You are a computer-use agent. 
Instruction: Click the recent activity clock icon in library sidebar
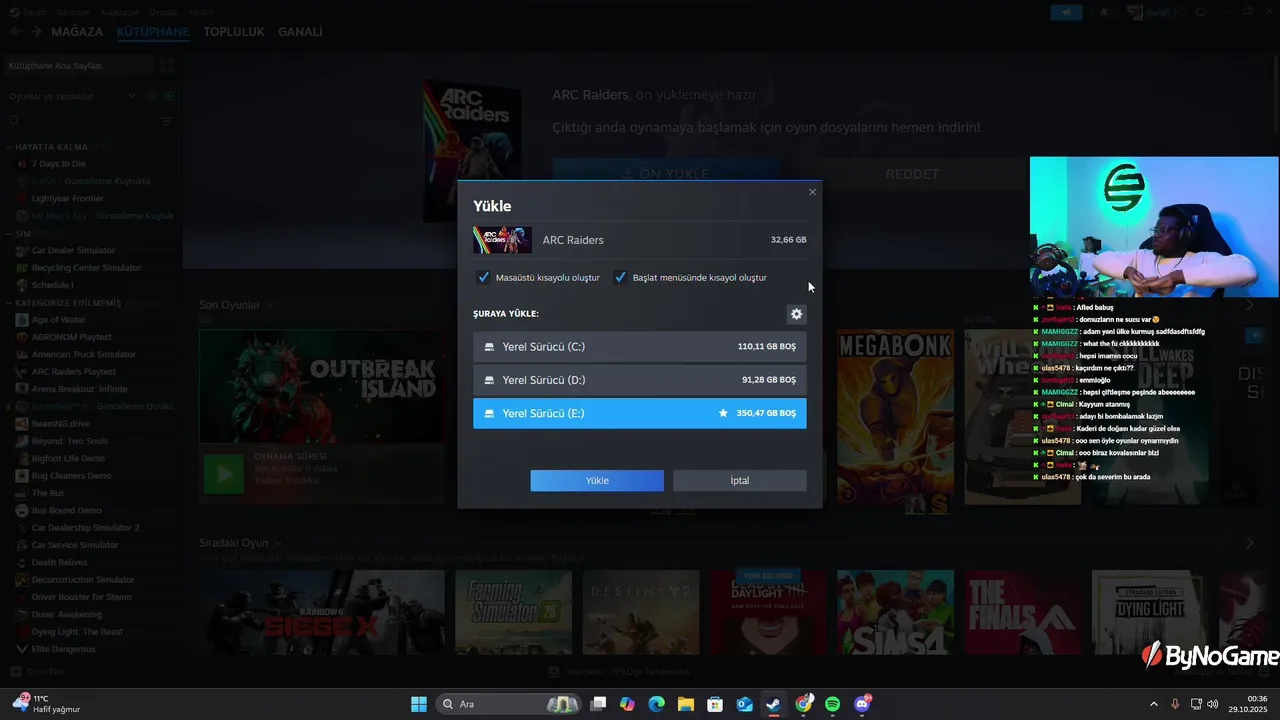point(152,96)
